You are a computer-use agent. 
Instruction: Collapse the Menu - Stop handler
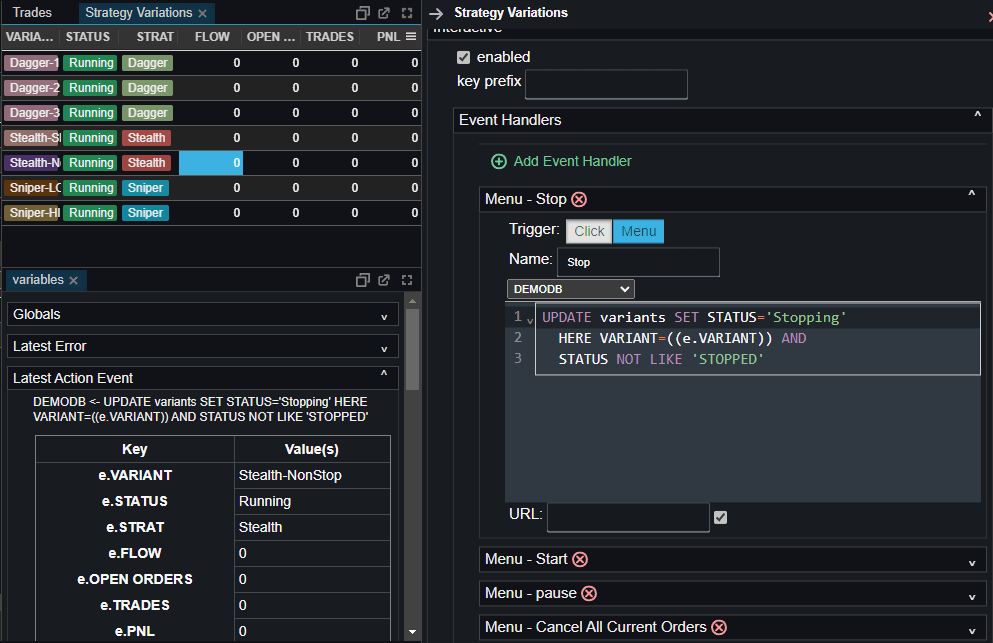click(971, 195)
